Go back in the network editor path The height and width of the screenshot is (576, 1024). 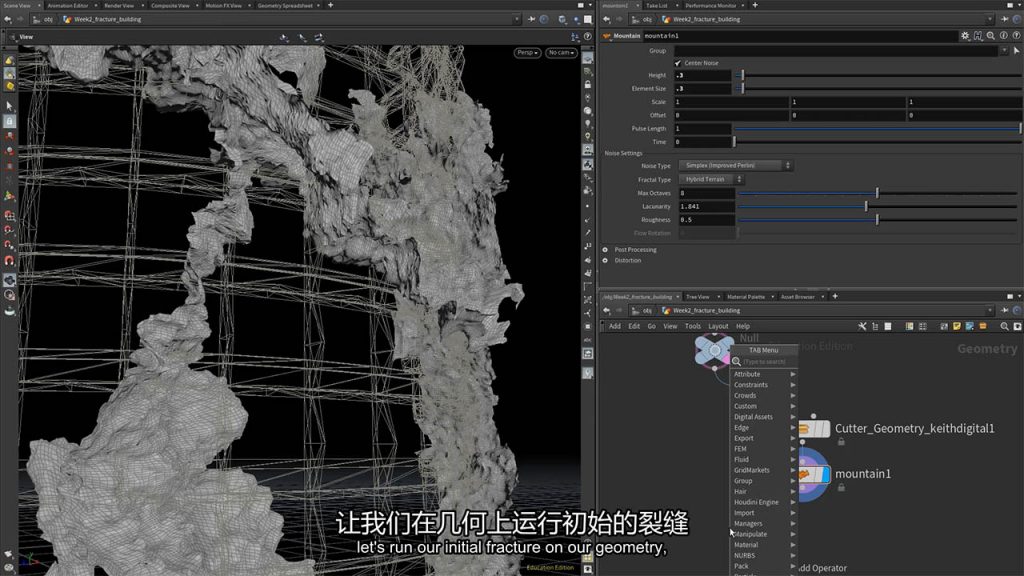coord(607,311)
